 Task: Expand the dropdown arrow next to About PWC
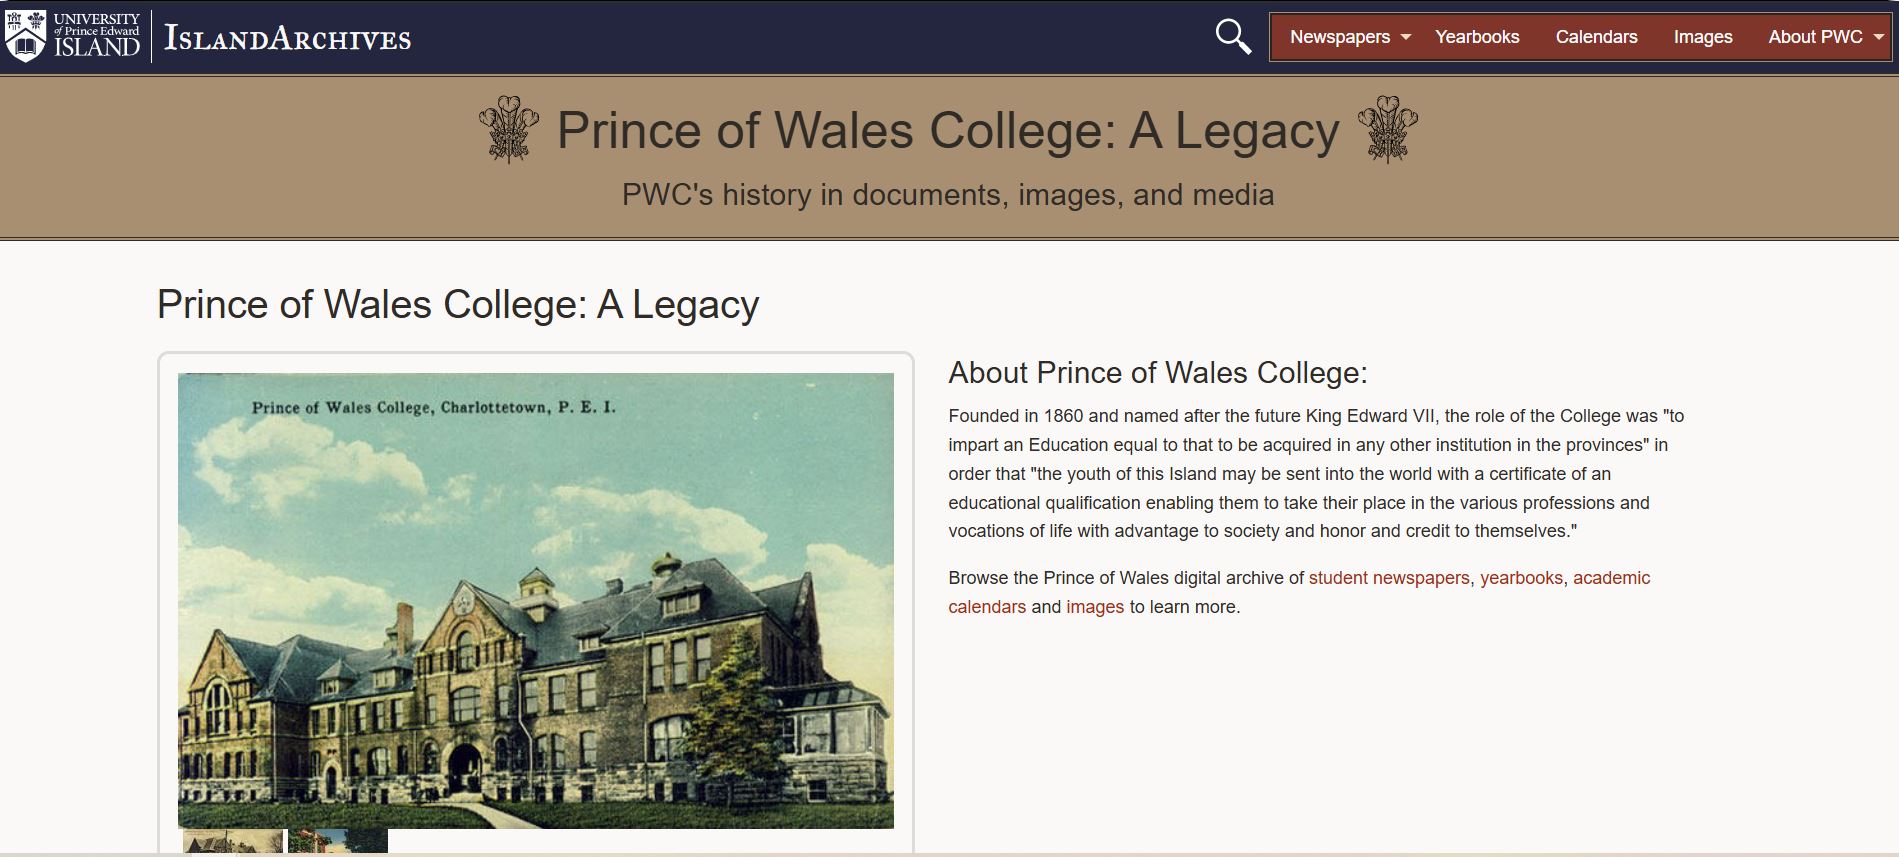(x=1878, y=37)
